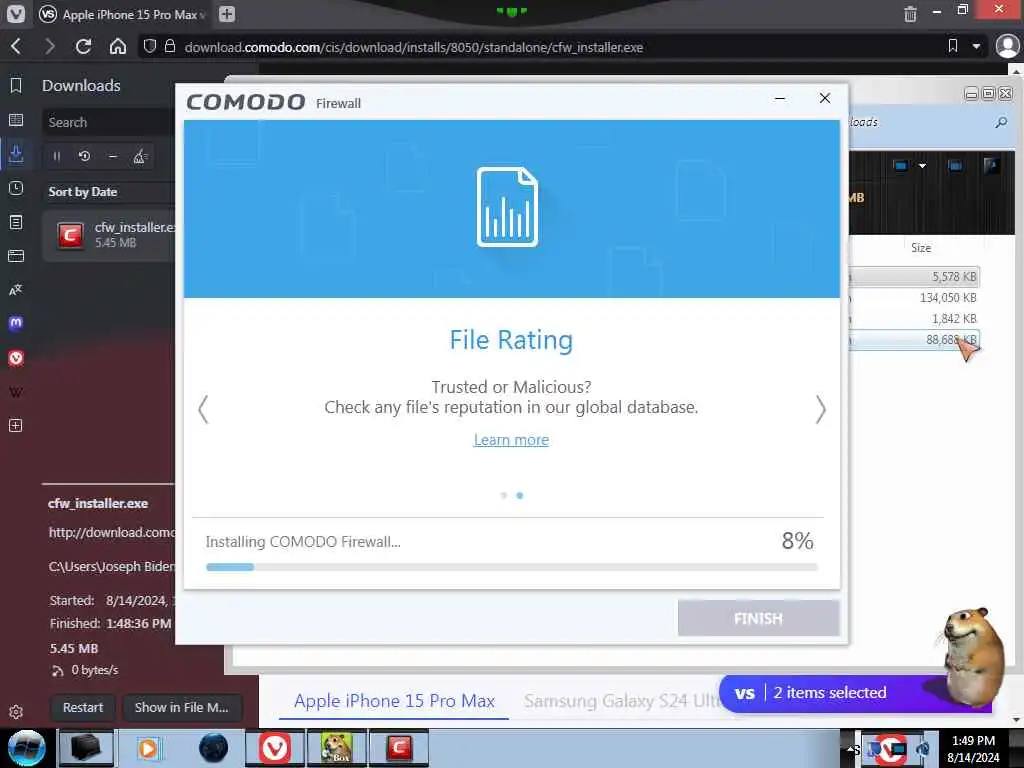Open the active Downloads panel icon
The image size is (1024, 768).
[16, 154]
